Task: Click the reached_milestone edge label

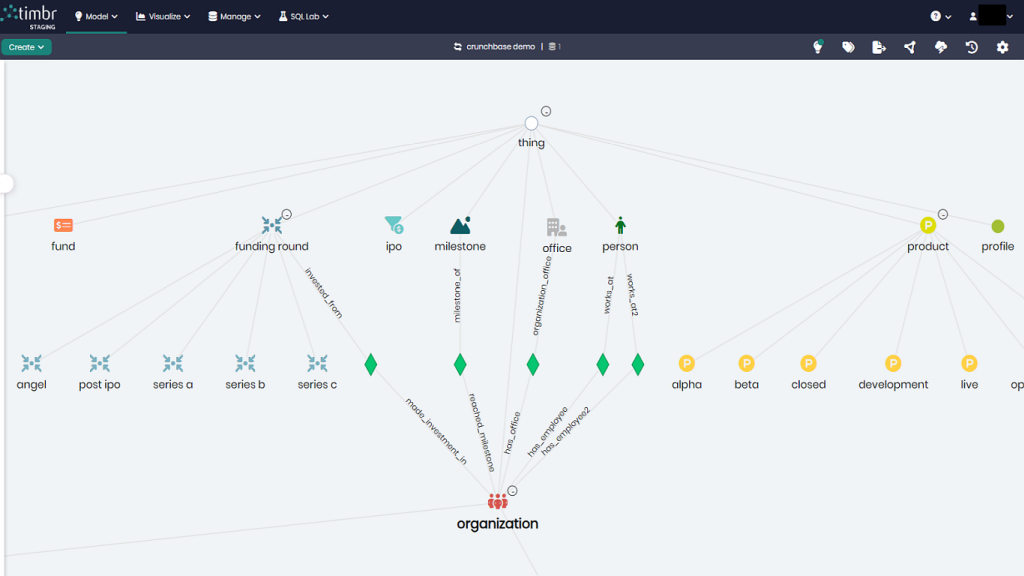Action: click(x=482, y=432)
